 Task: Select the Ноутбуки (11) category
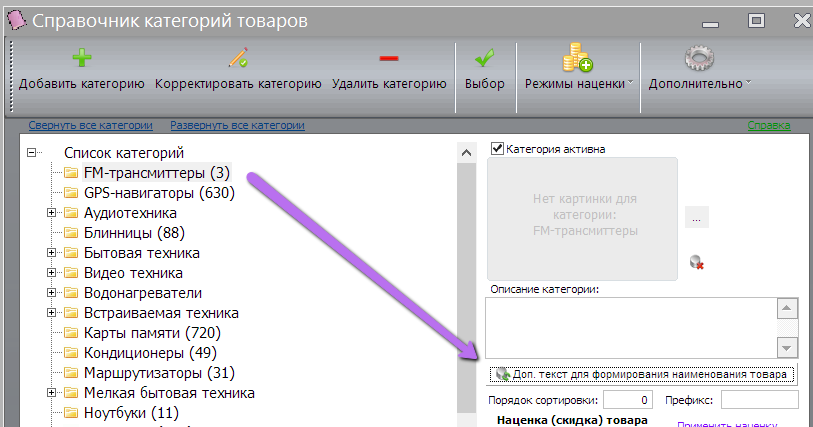point(131,413)
